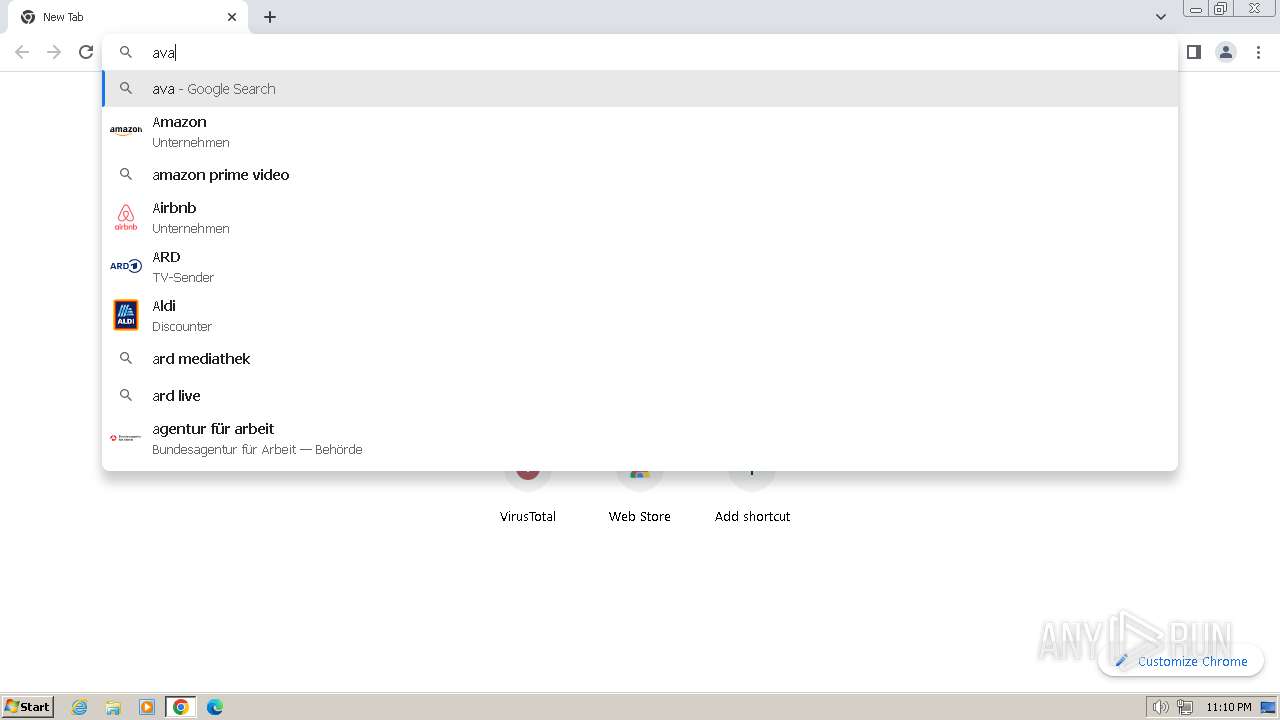Viewport: 1280px width, 720px height.
Task: Click search icon beside 'amazon prime video'
Action: (126, 174)
